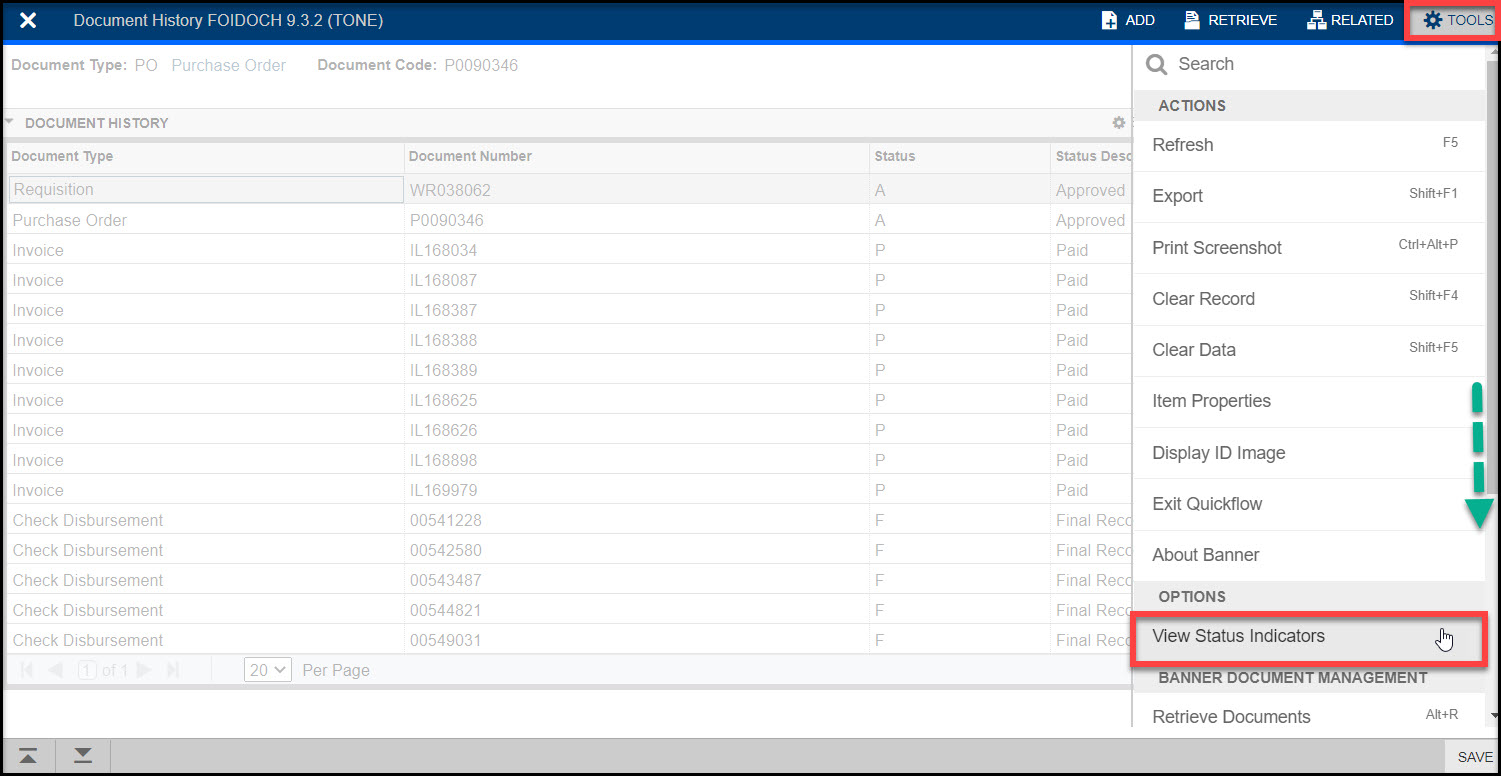Select invoice IL168389
The height and width of the screenshot is (776, 1501).
443,370
